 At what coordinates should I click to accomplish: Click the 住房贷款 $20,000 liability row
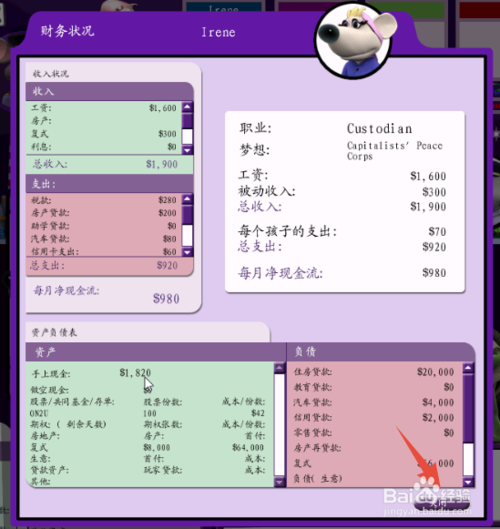coord(374,372)
